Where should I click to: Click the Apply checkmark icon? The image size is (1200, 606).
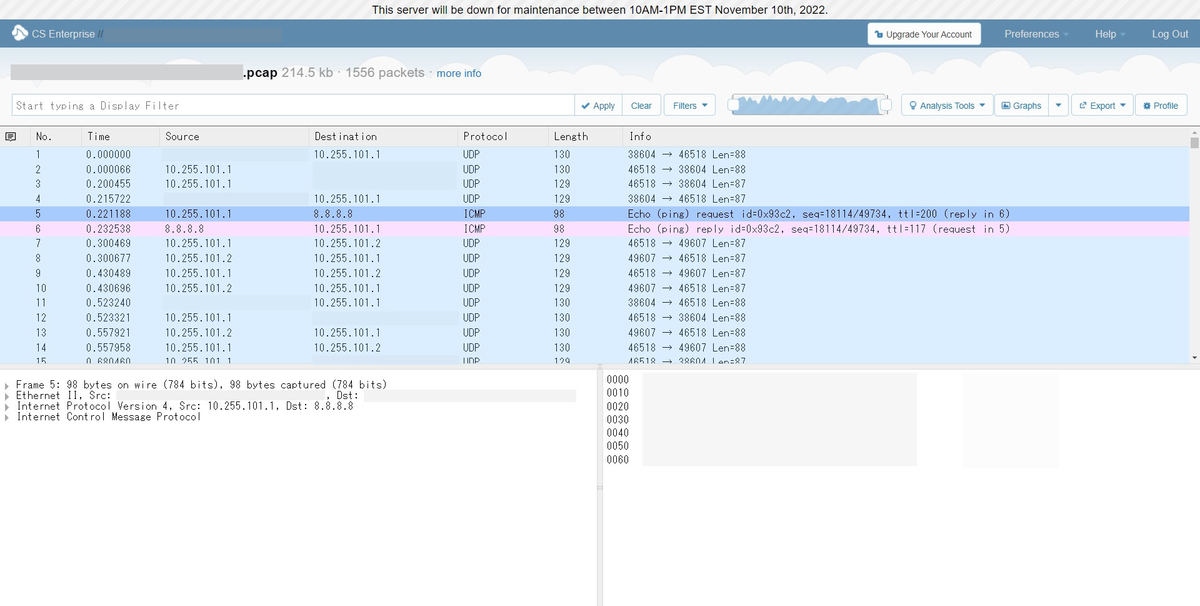click(586, 104)
